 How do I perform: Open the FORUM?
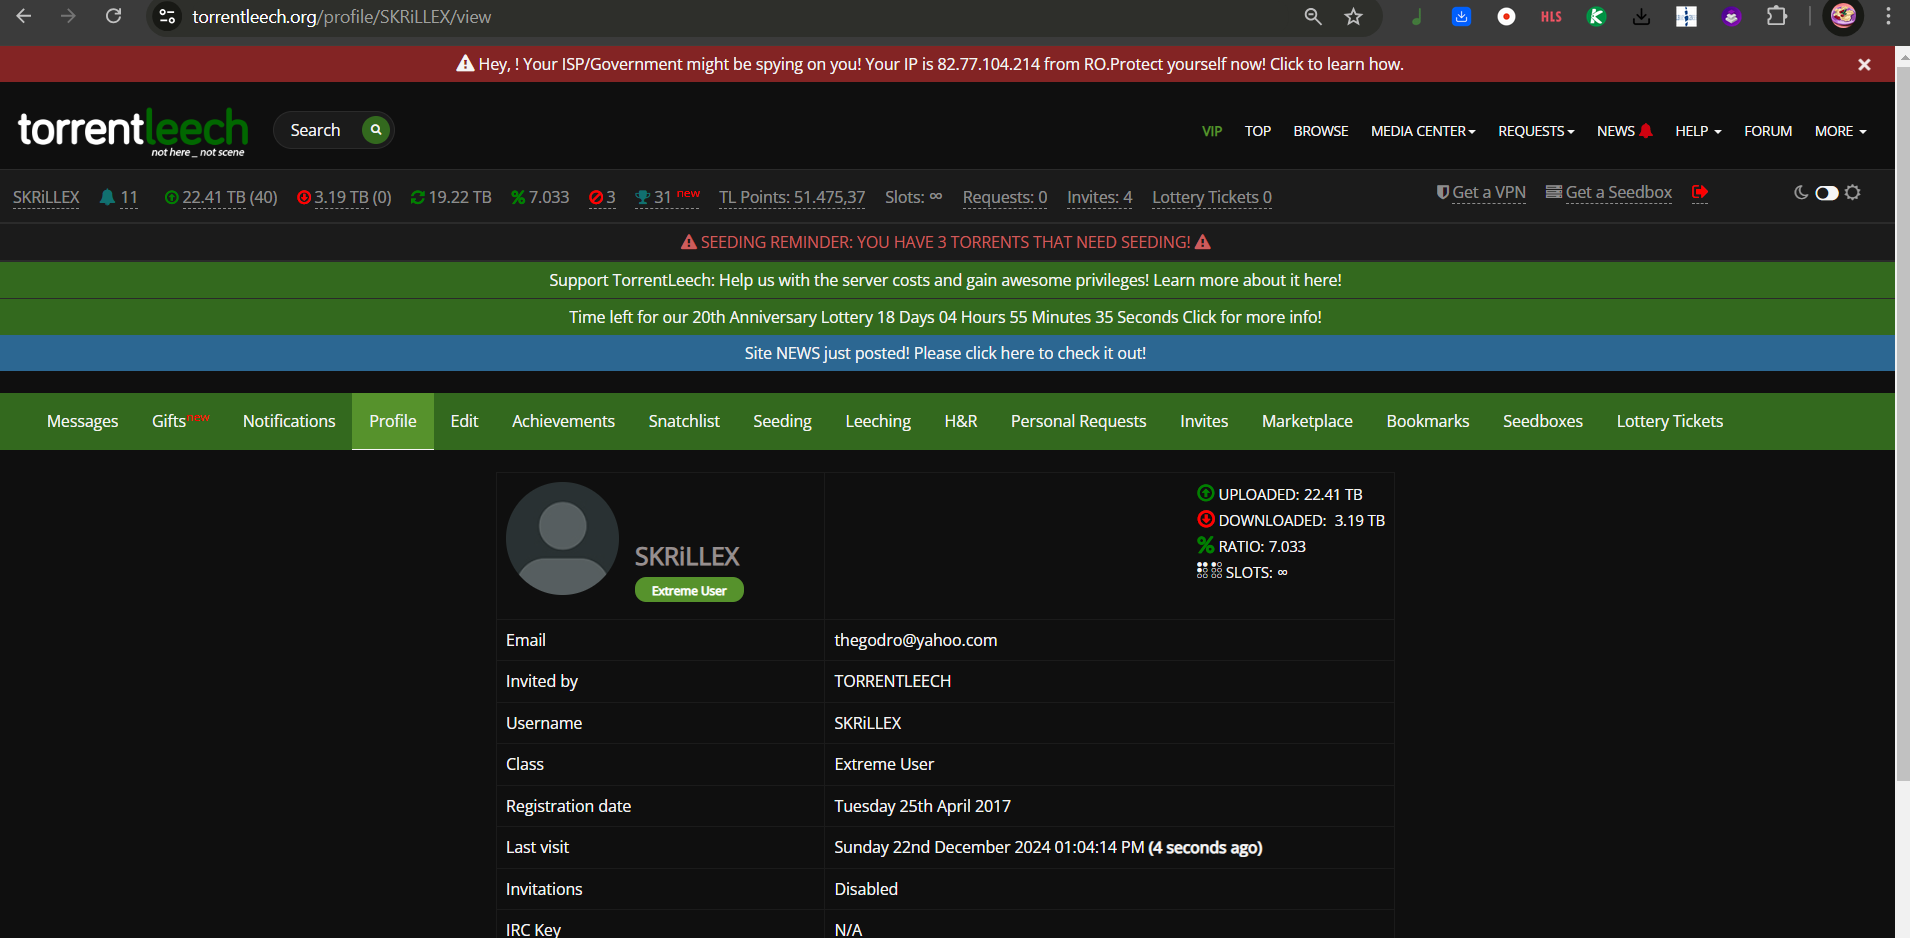[1768, 131]
